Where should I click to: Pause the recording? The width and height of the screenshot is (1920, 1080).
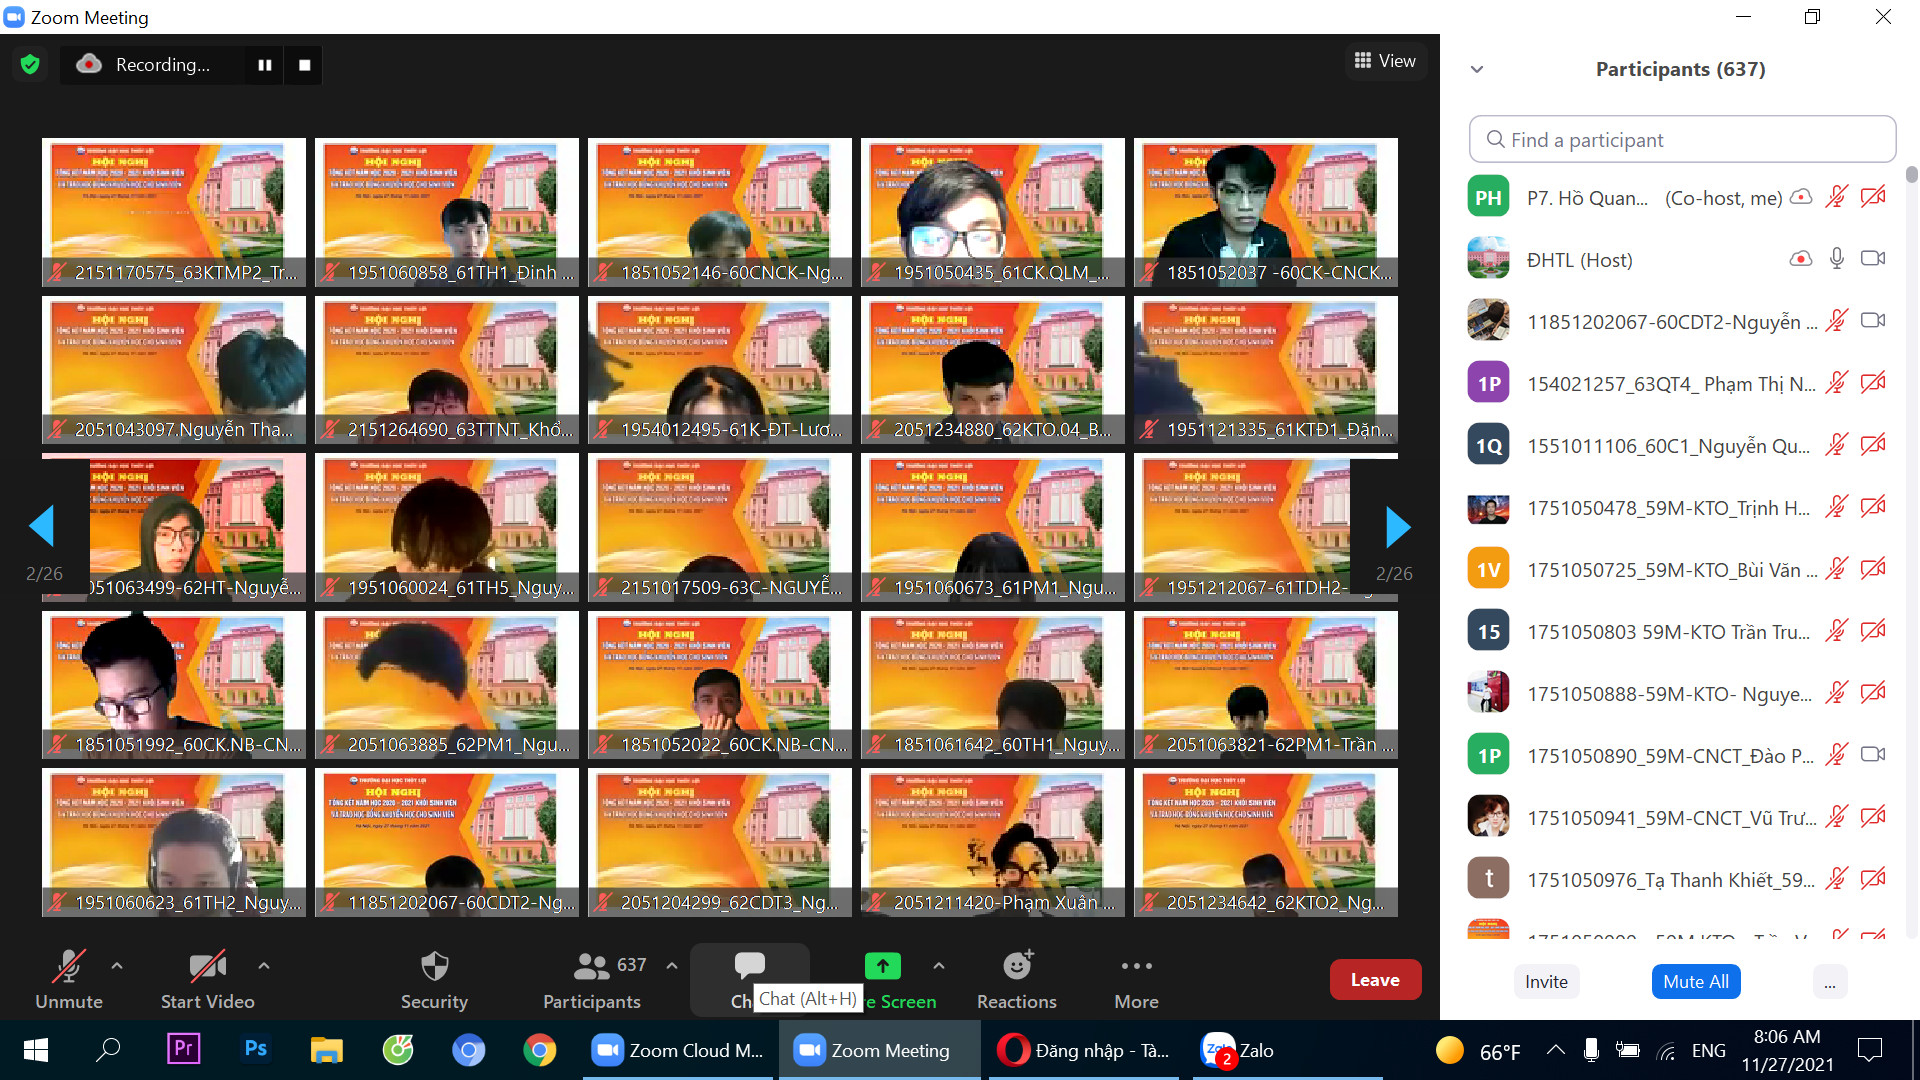(x=265, y=65)
